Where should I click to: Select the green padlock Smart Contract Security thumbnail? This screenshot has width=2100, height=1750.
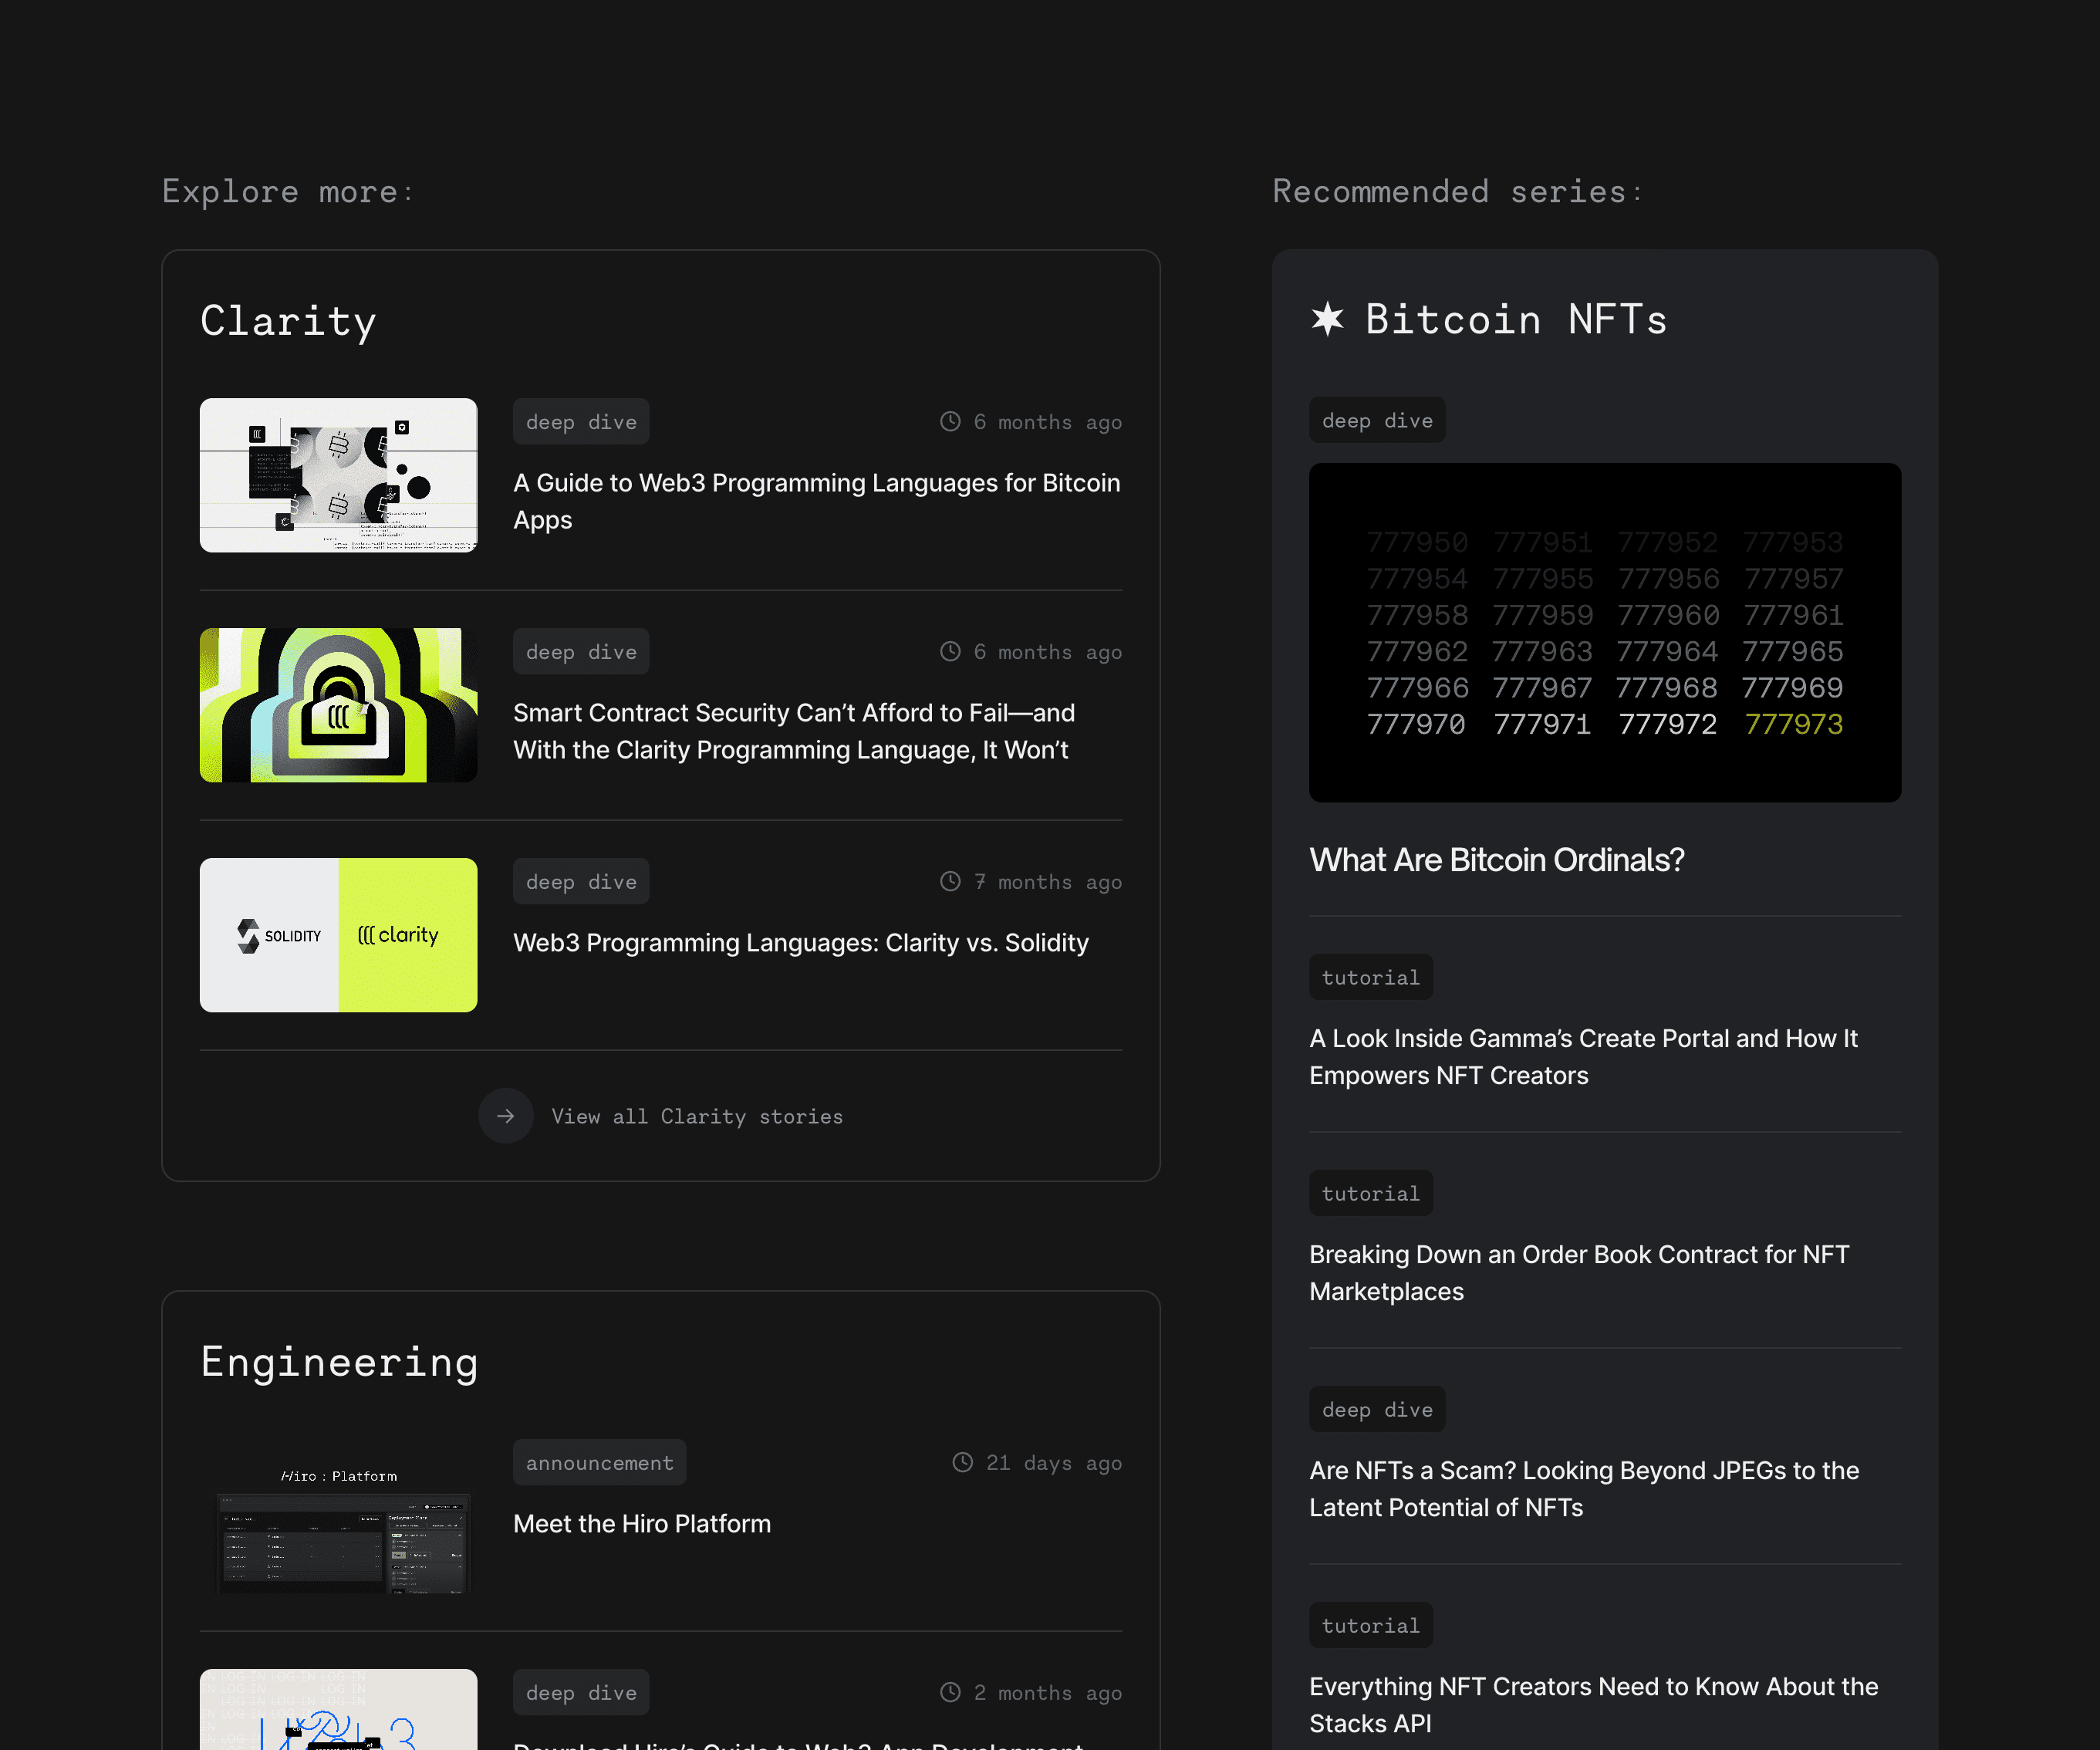[x=339, y=706]
